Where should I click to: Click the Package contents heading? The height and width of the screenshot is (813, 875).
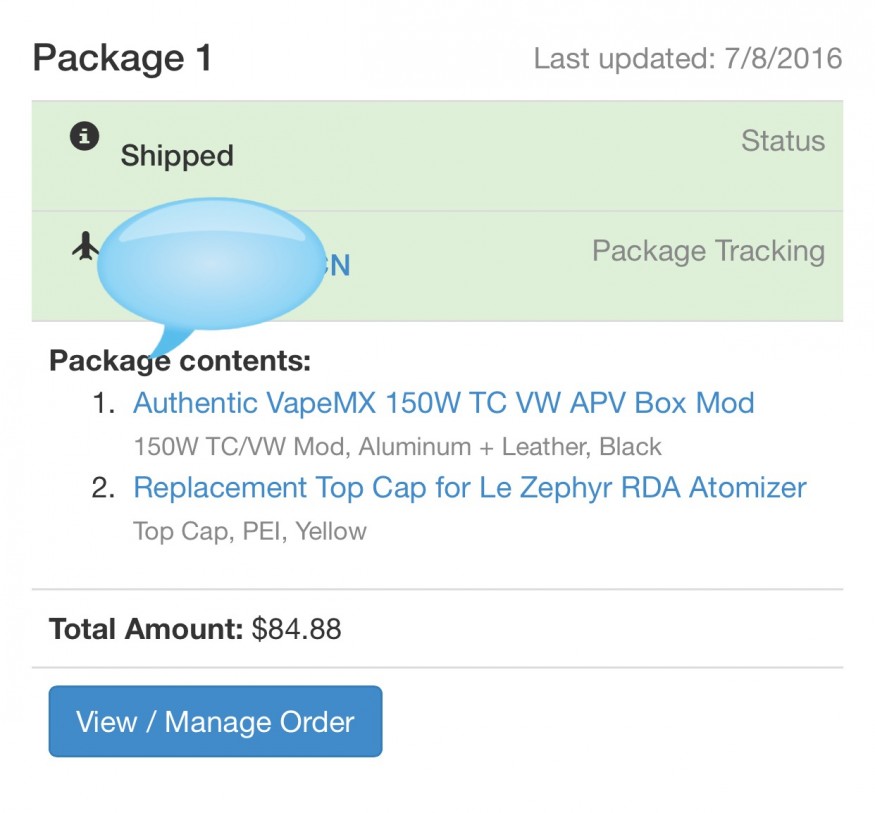180,361
